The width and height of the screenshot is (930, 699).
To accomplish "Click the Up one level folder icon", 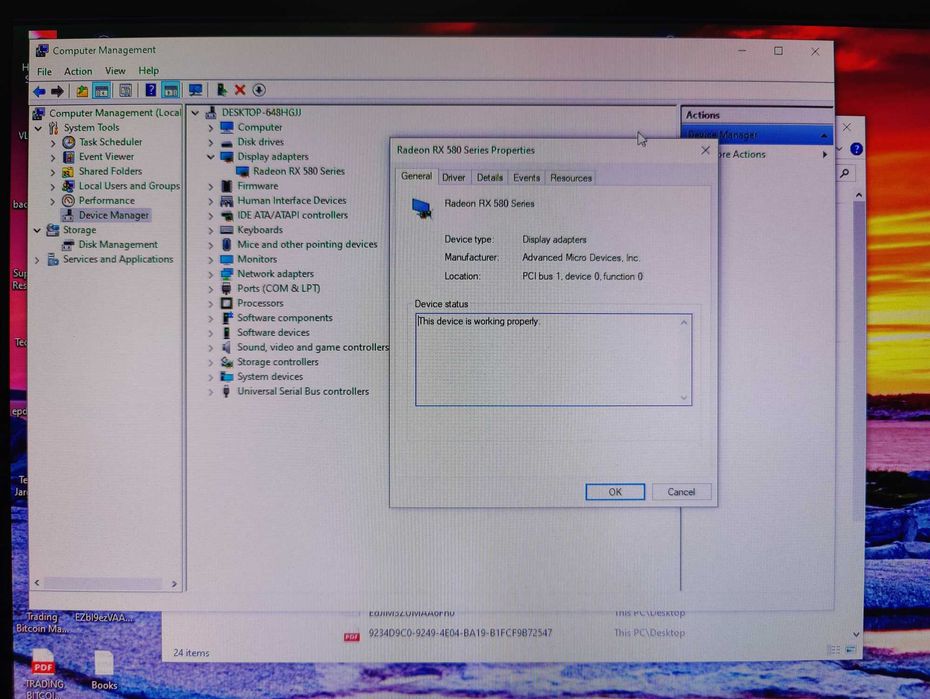I will 82,91.
